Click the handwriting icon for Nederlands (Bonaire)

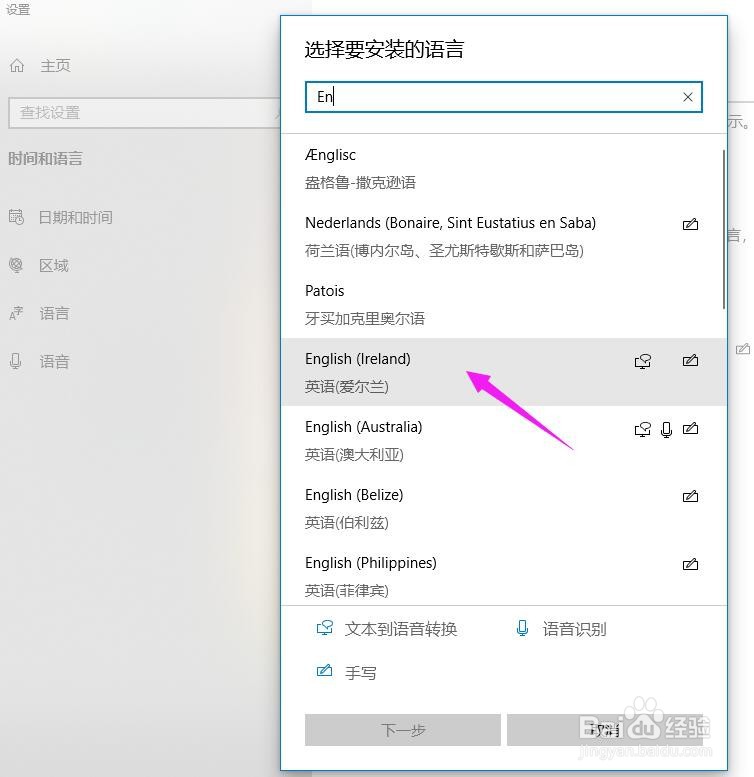click(690, 224)
